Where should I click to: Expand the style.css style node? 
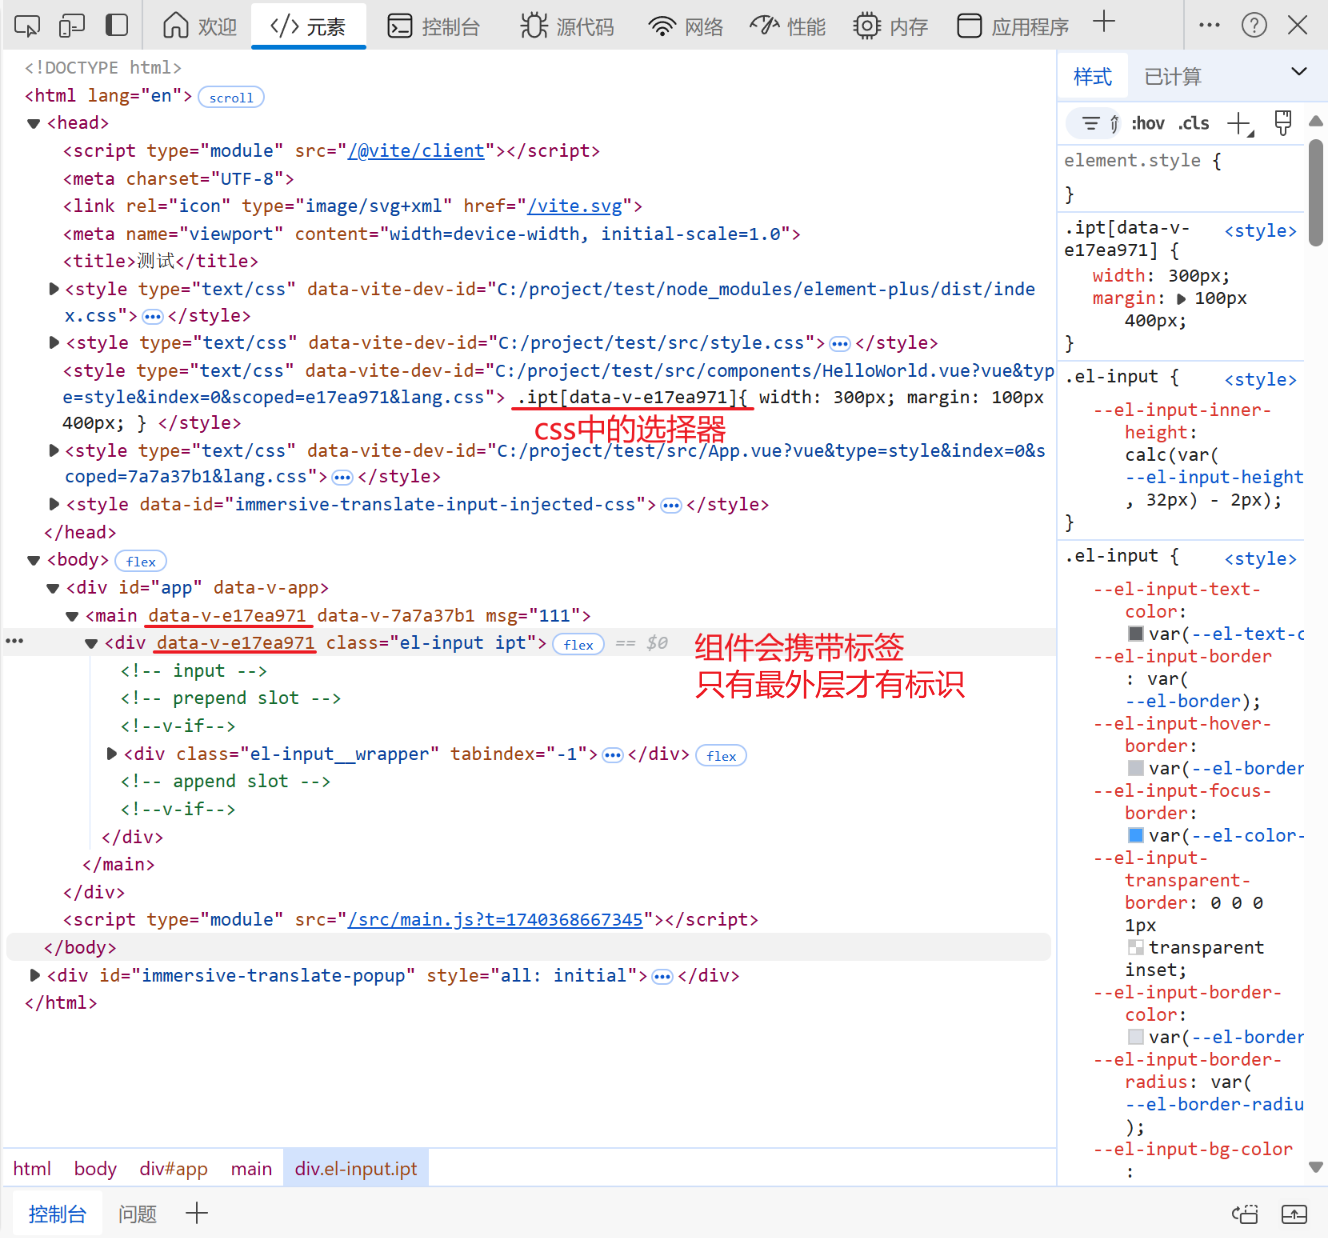pos(54,343)
